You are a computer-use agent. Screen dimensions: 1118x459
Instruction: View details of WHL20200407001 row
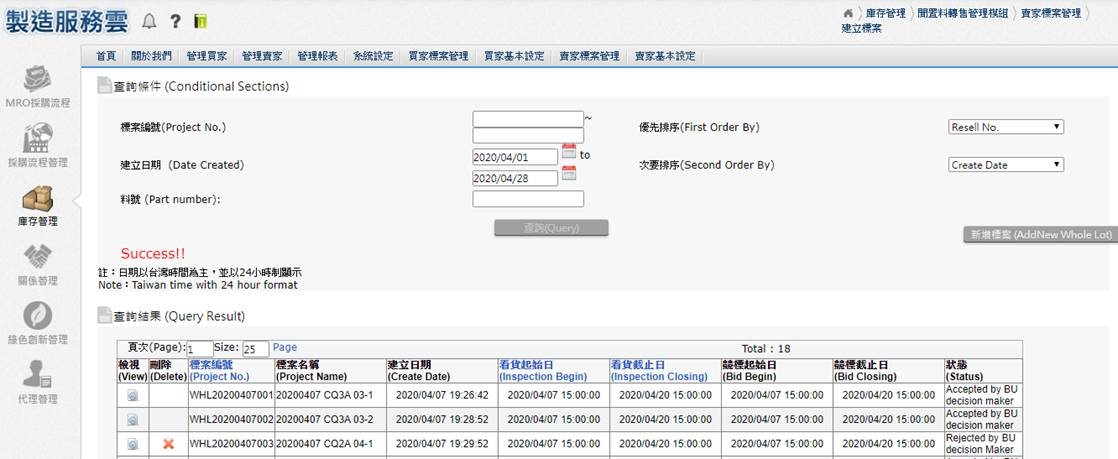point(132,395)
